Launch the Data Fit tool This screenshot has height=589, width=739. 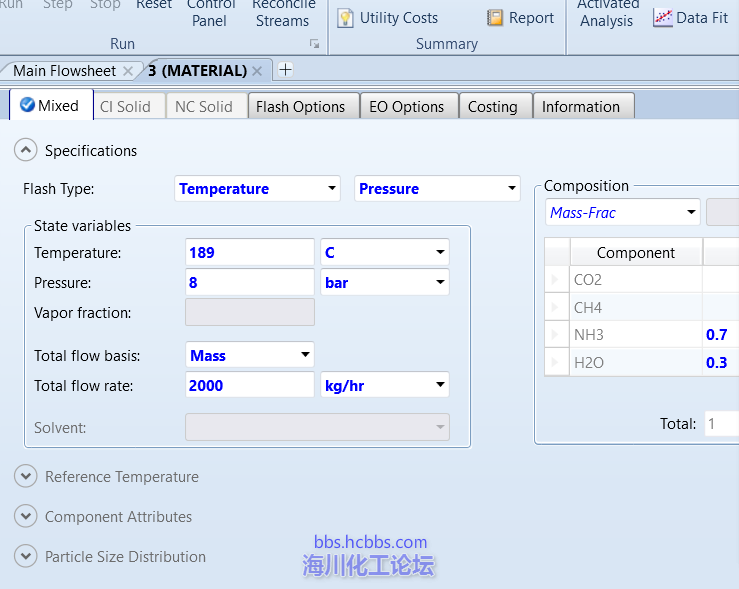pos(691,18)
